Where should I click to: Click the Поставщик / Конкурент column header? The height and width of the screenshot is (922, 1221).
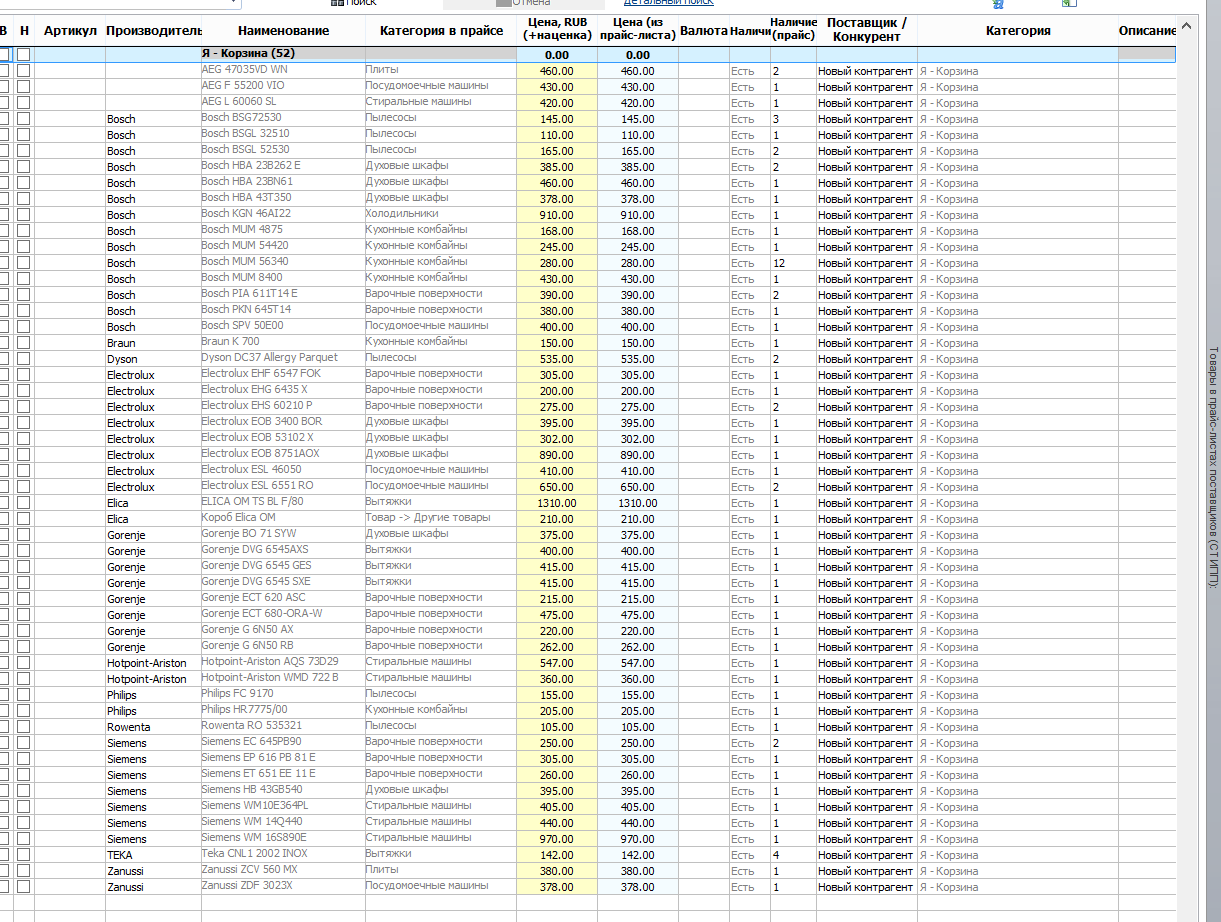point(867,31)
